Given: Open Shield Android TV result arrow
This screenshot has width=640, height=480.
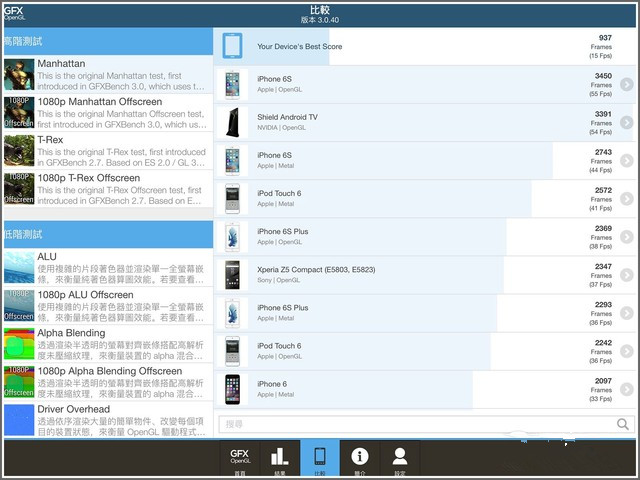Looking at the screenshot, I should [x=626, y=122].
